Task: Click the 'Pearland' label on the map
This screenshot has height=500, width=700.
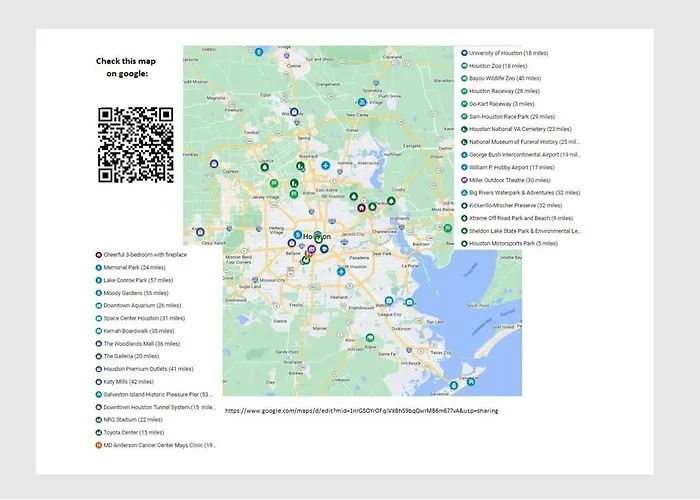Action: (339, 297)
